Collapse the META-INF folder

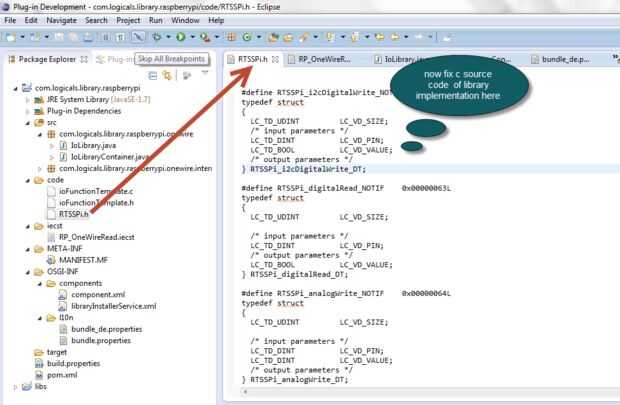coord(27,249)
